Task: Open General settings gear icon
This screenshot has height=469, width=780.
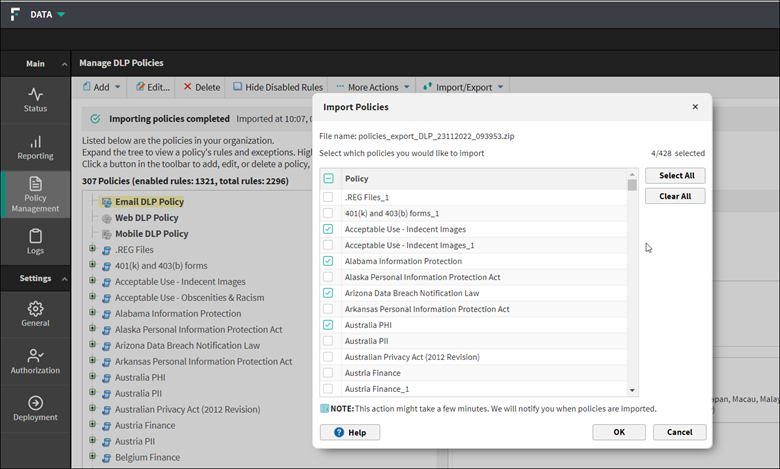Action: point(35,313)
